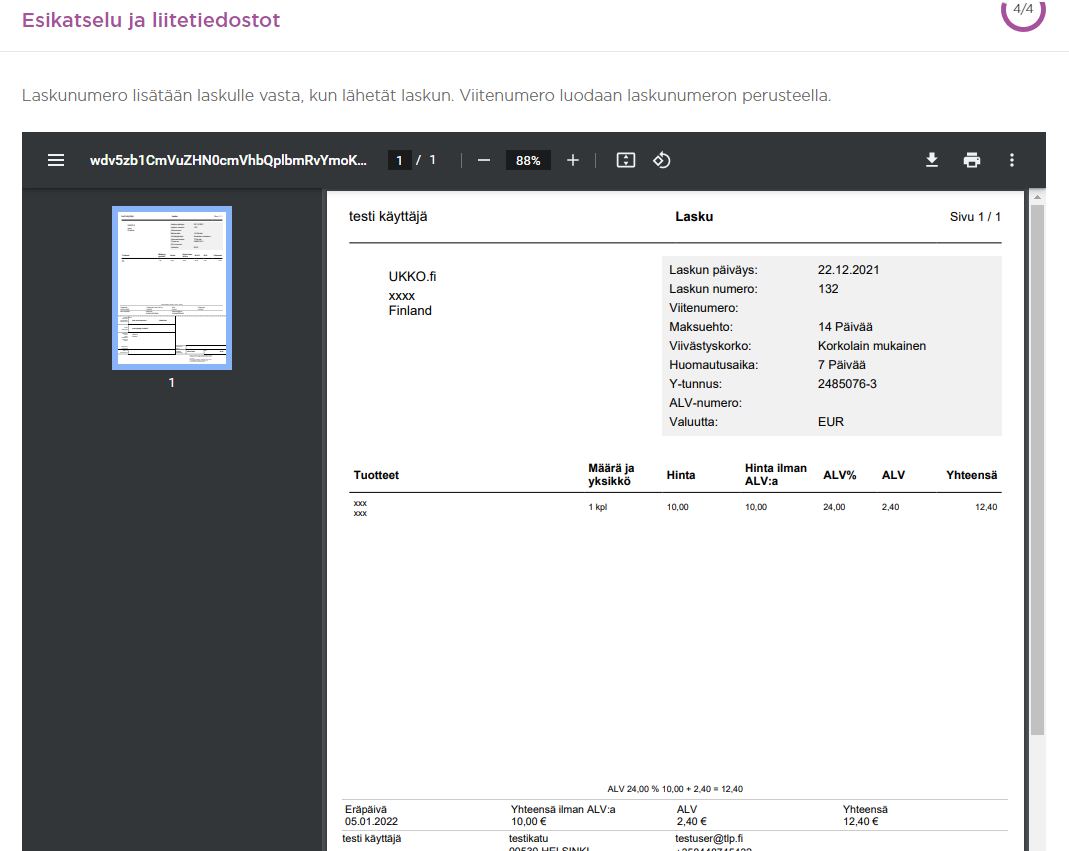The width and height of the screenshot is (1069, 851).
Task: Toggle the PDF sidebar menu icon
Action: (56, 160)
